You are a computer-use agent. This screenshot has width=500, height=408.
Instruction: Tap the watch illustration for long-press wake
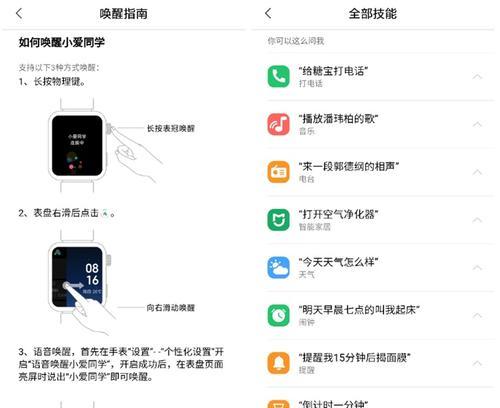77,145
